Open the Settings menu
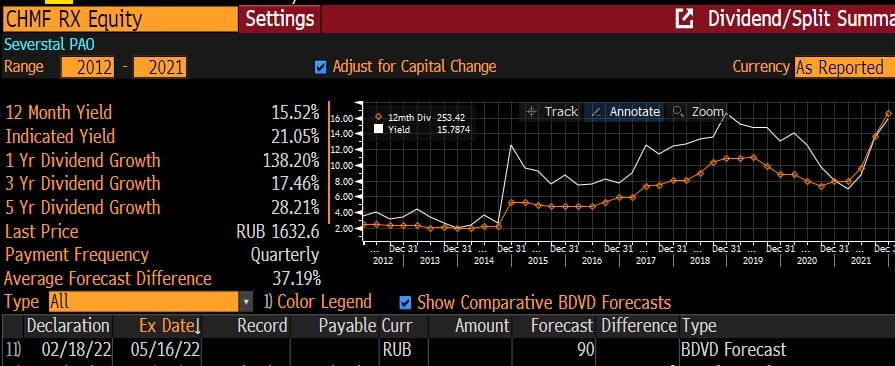This screenshot has width=895, height=366. click(x=280, y=19)
